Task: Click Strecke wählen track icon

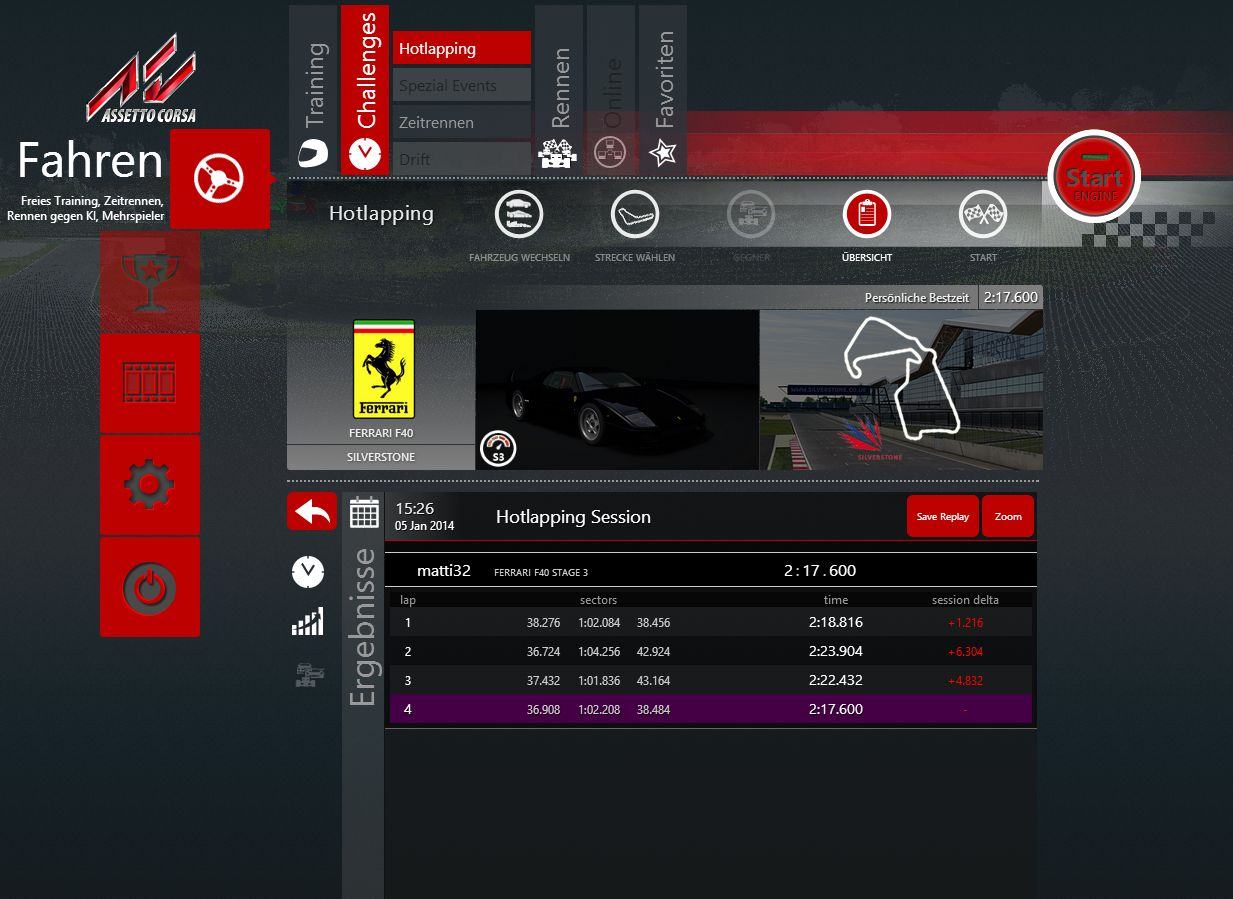Action: point(635,214)
